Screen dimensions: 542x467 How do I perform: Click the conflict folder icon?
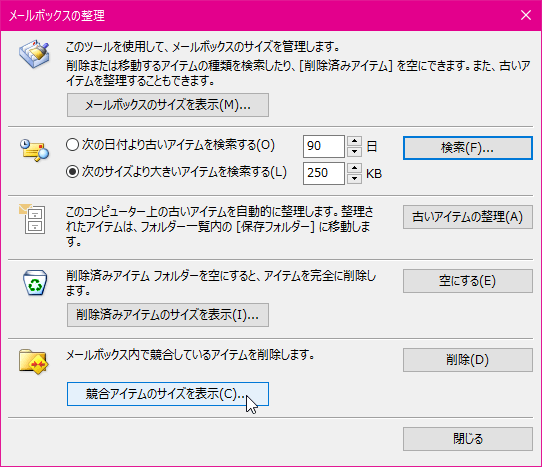pyautogui.click(x=34, y=362)
